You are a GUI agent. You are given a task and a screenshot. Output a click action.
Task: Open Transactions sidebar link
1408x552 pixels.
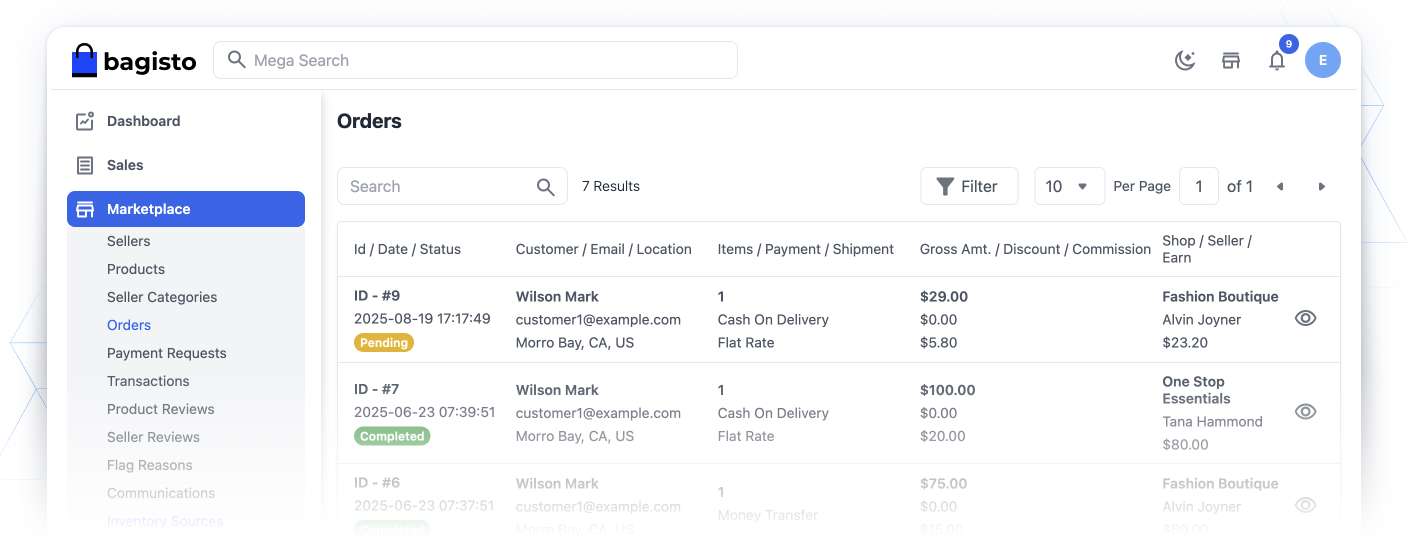tap(148, 381)
